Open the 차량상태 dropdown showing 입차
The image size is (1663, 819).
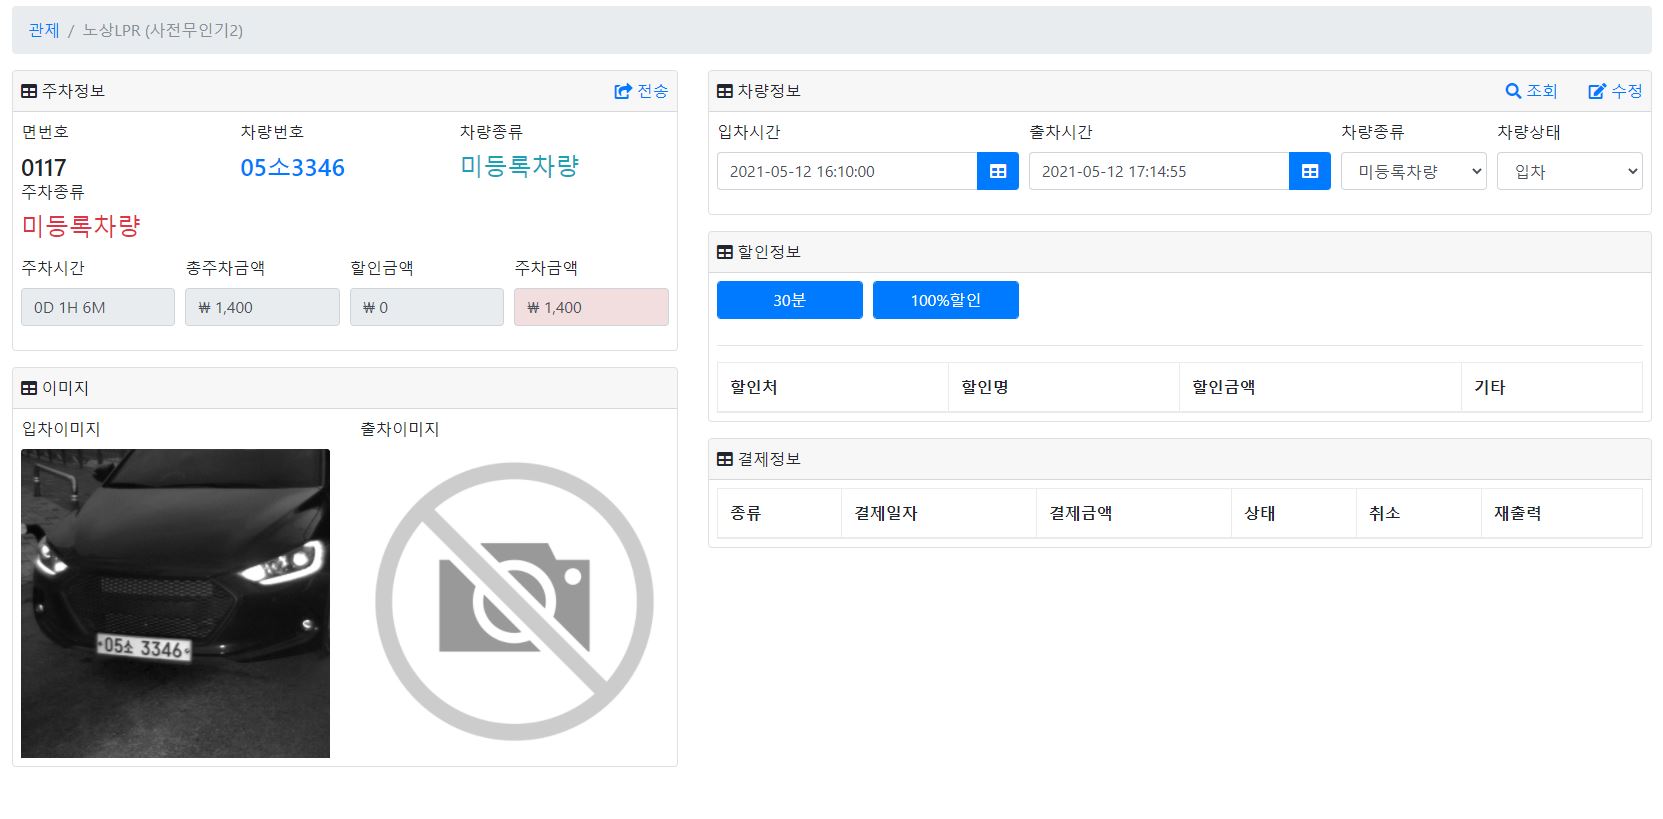click(1570, 171)
